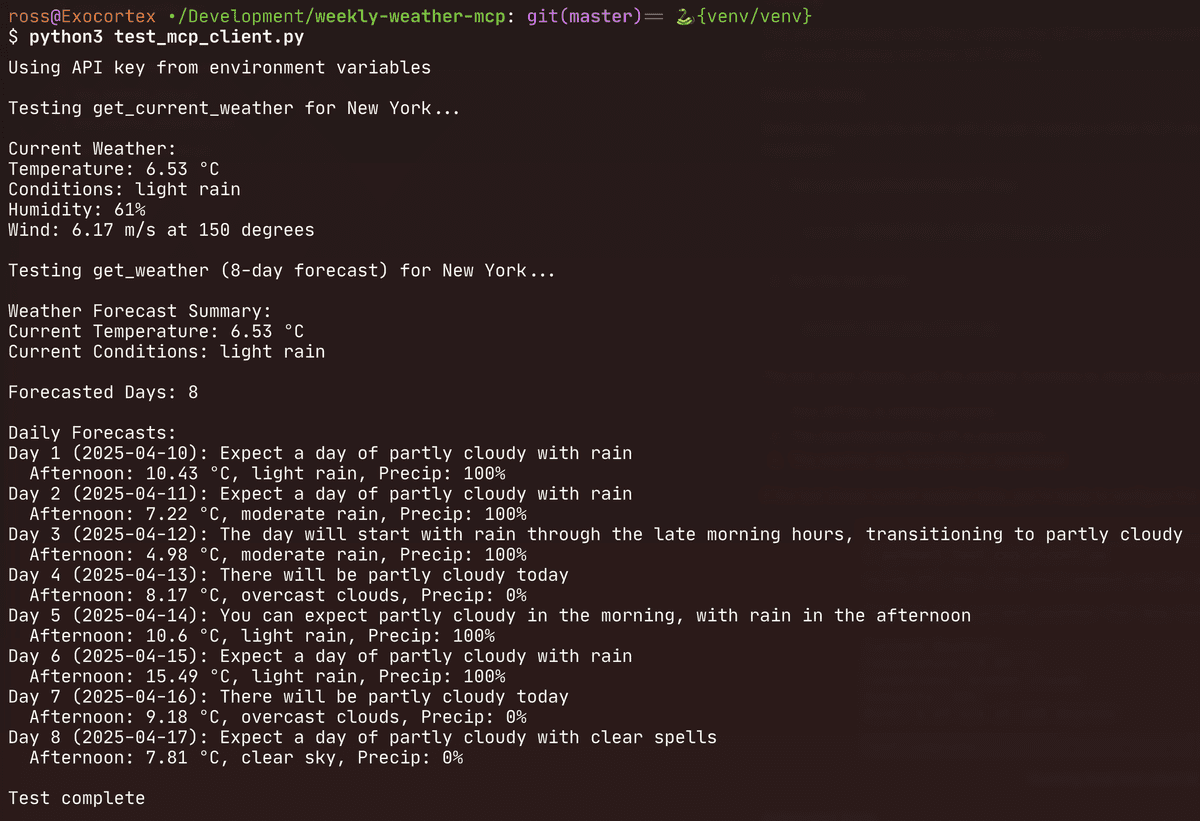The height and width of the screenshot is (821, 1200).
Task: Click the snake venv icon in prompt
Action: [x=684, y=17]
